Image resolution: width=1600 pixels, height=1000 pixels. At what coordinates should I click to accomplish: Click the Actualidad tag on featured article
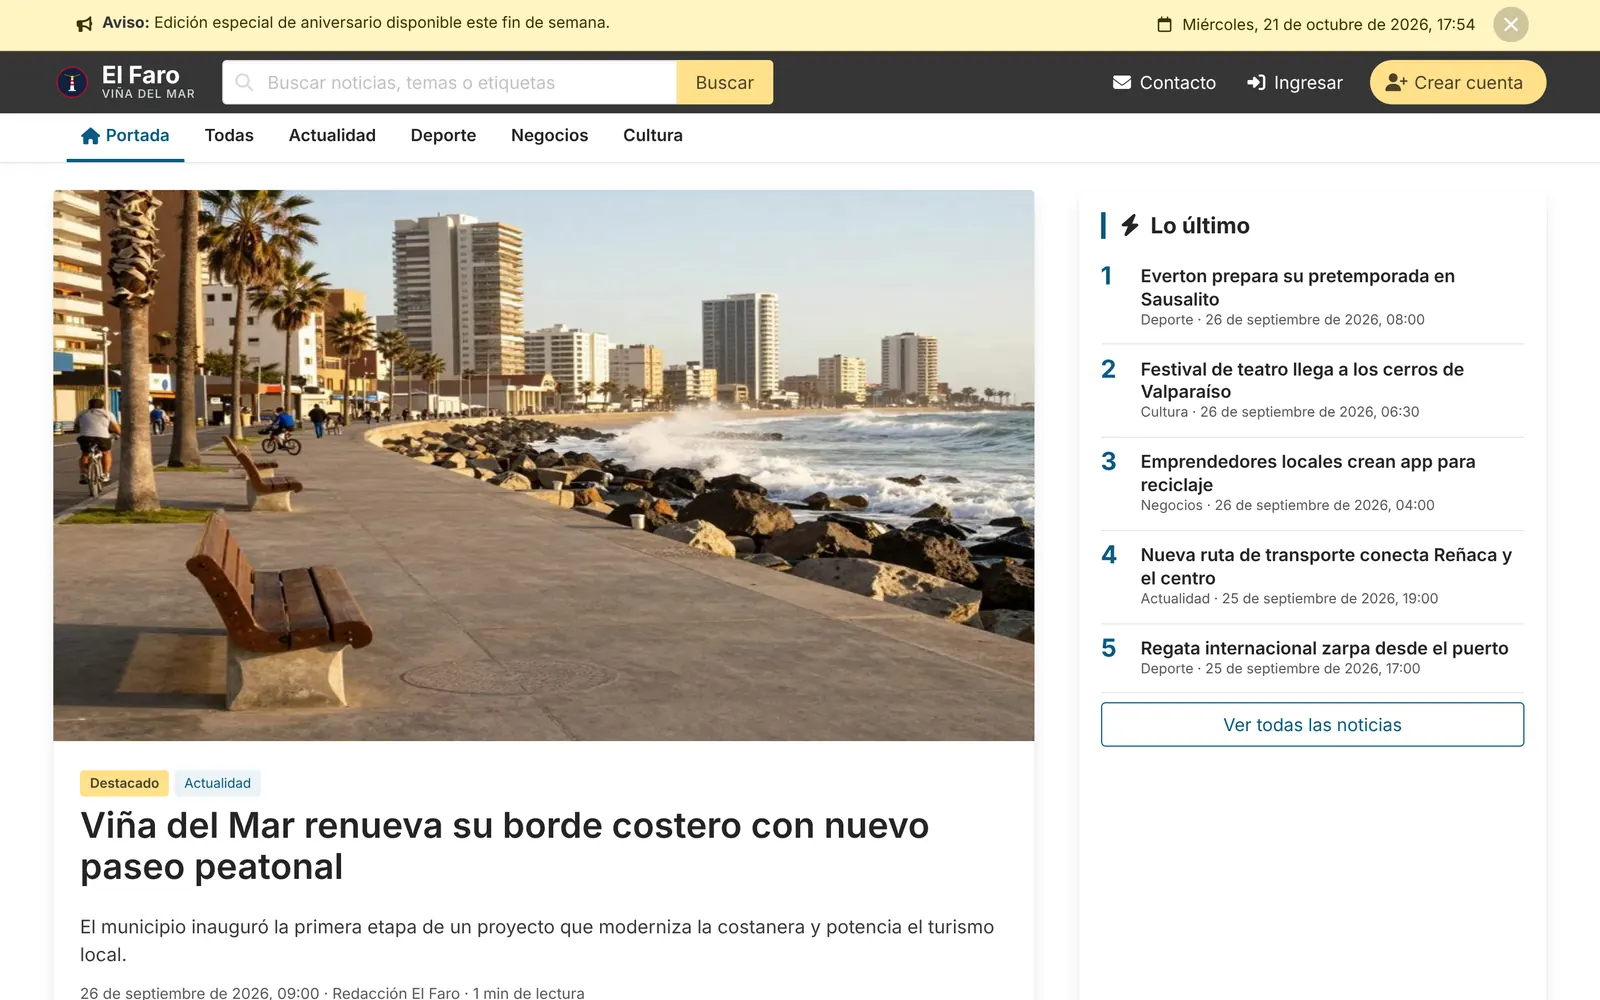[x=217, y=783]
